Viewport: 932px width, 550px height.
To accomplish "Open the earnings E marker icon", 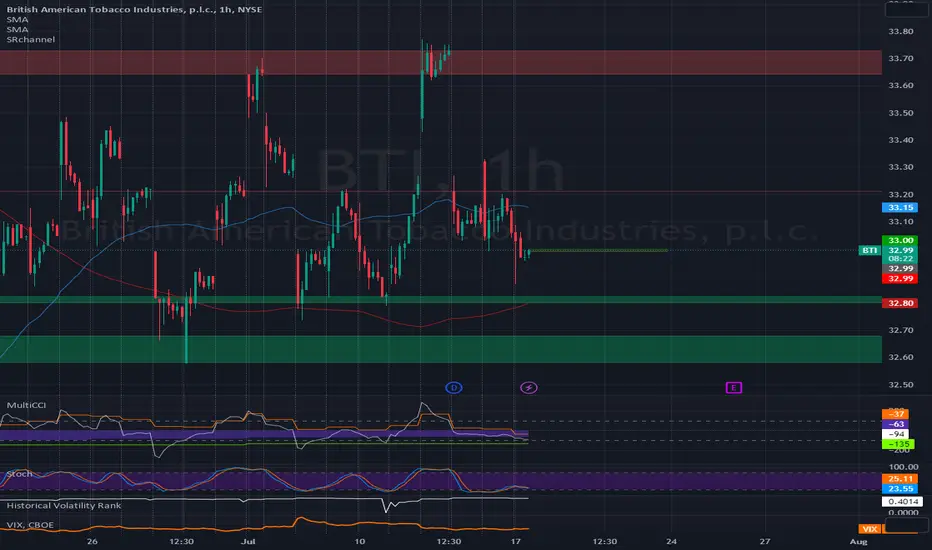I will coord(733,388).
